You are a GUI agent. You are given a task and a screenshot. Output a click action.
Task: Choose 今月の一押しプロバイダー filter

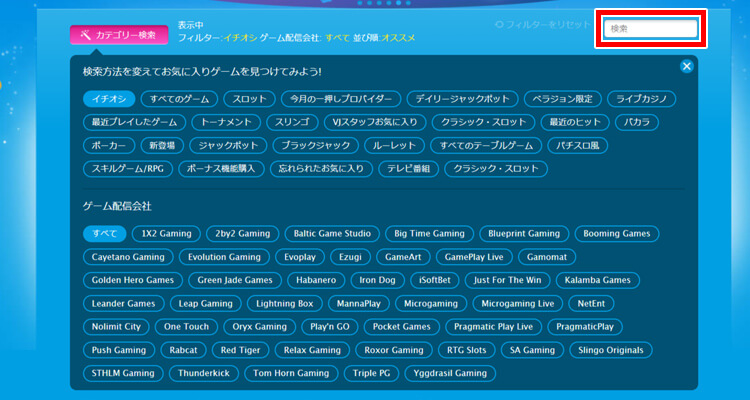click(x=341, y=99)
